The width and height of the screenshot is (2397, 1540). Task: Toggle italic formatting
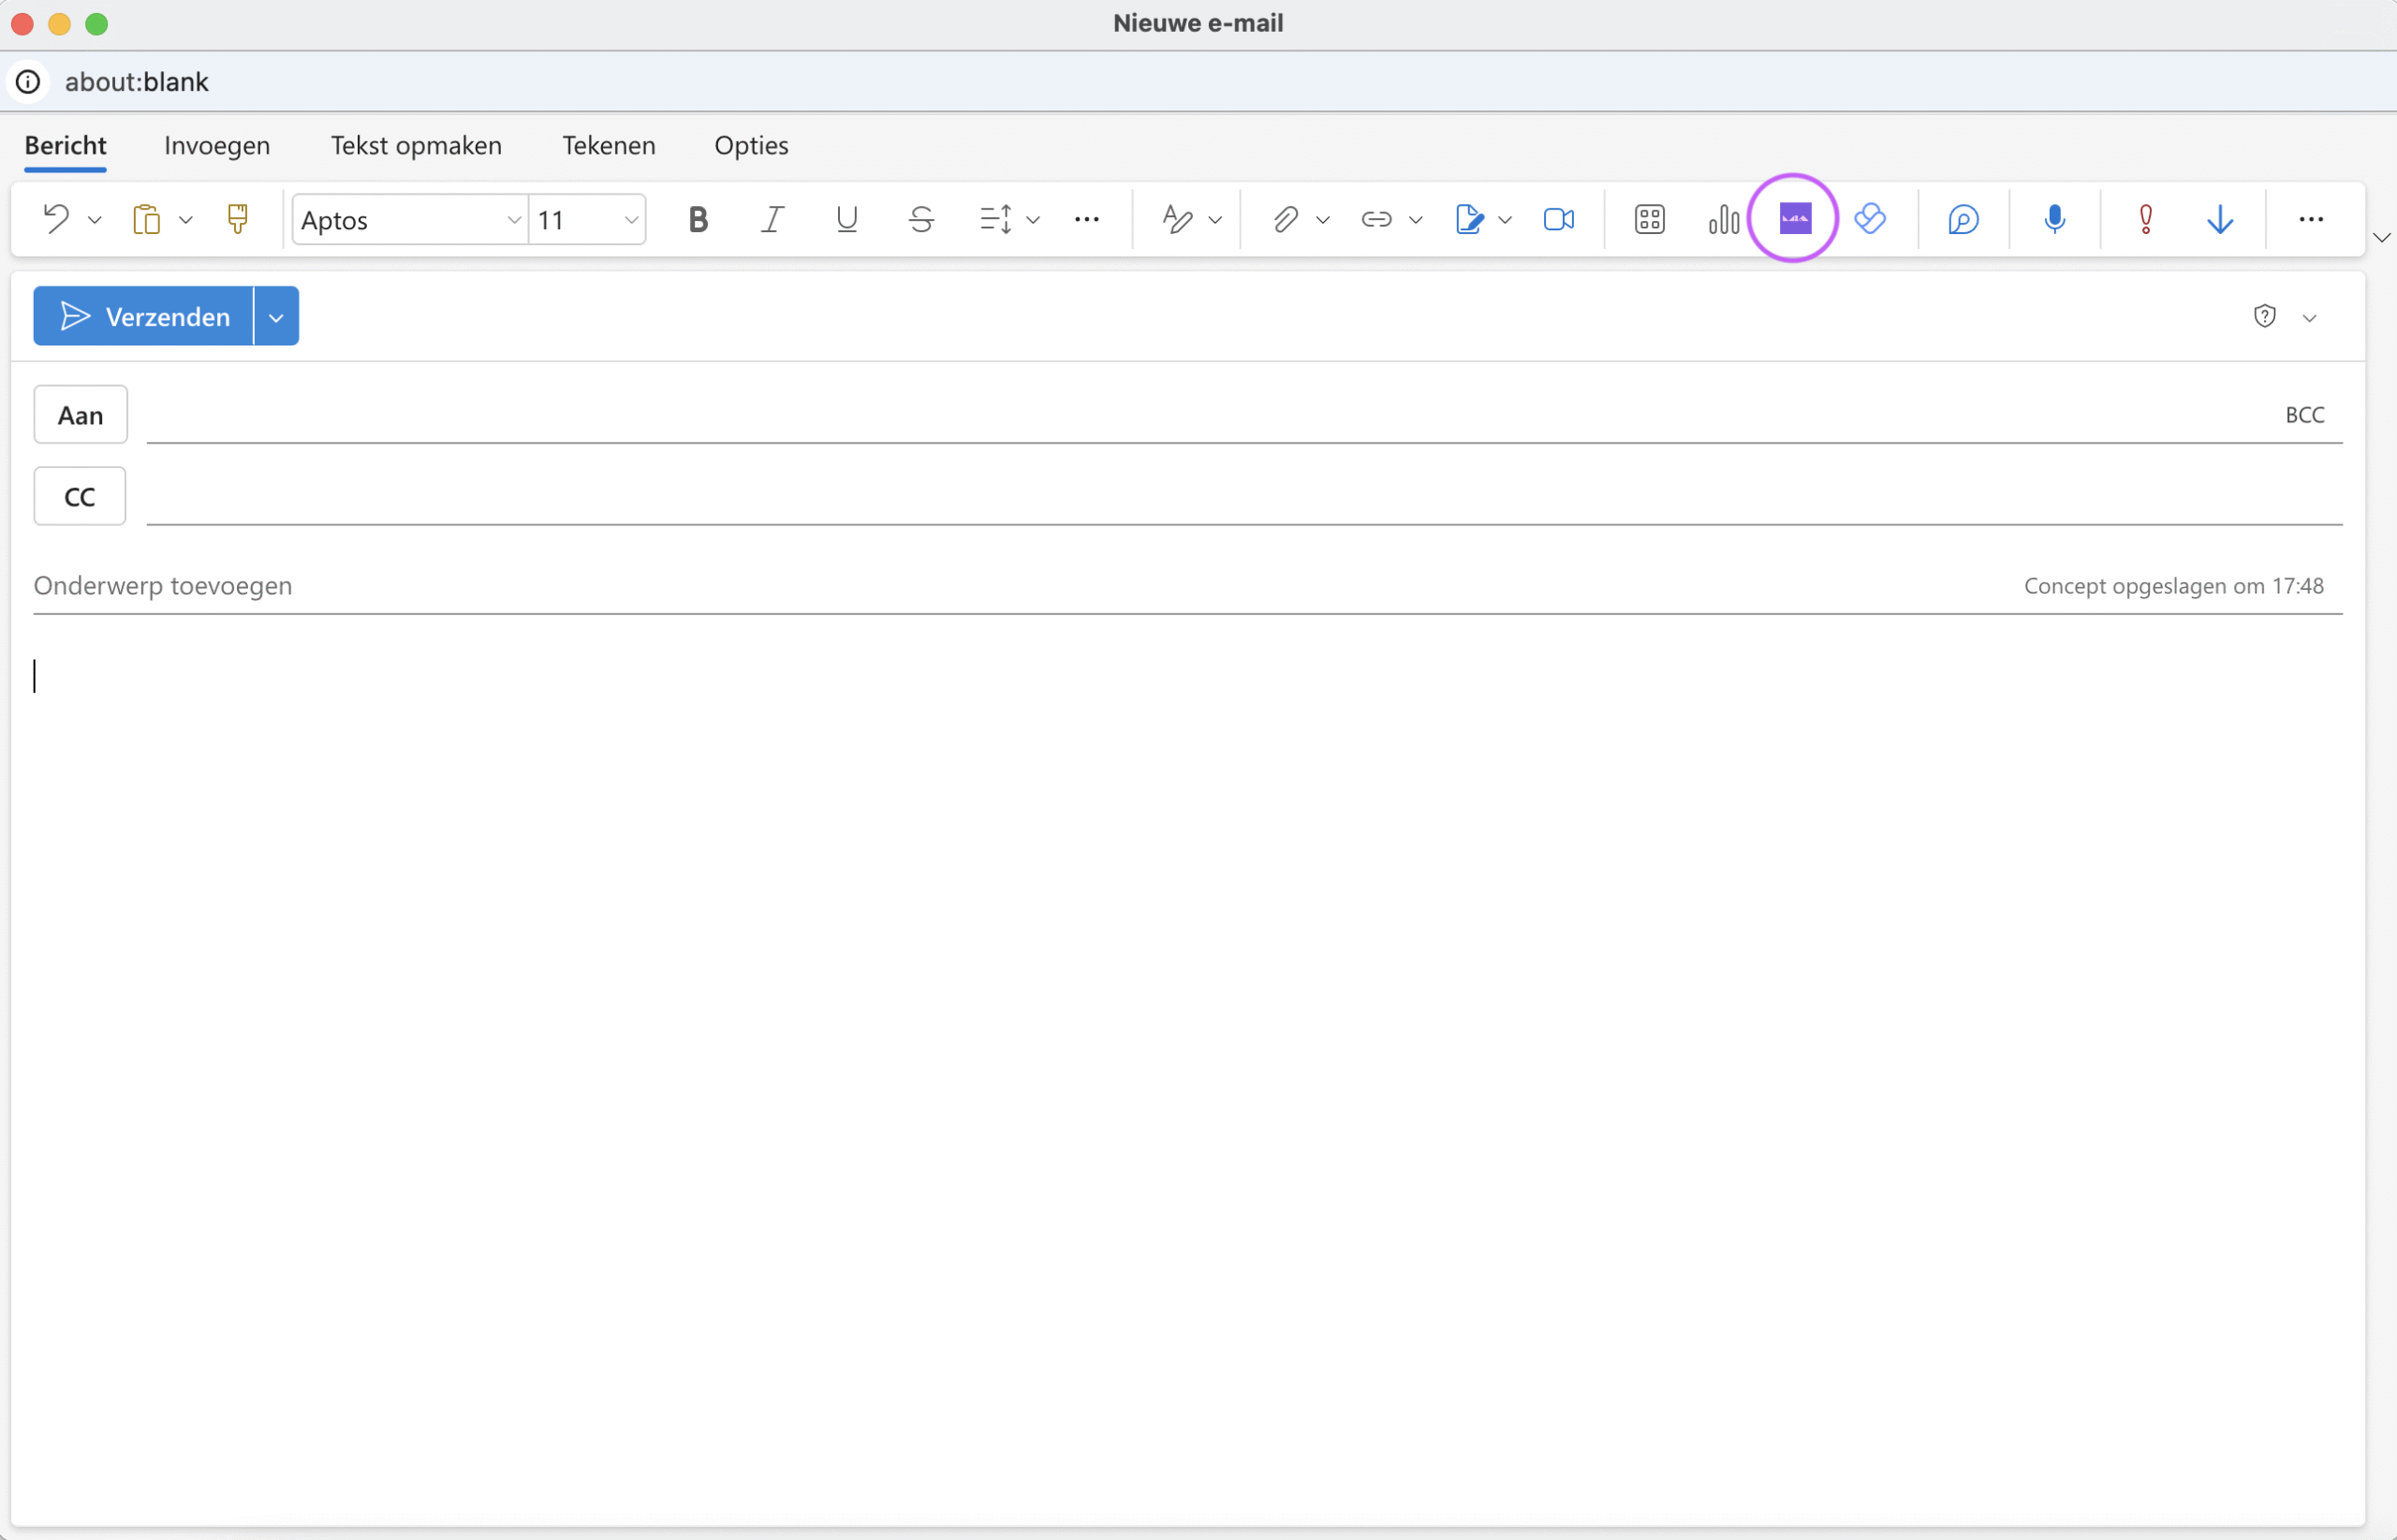(x=772, y=219)
